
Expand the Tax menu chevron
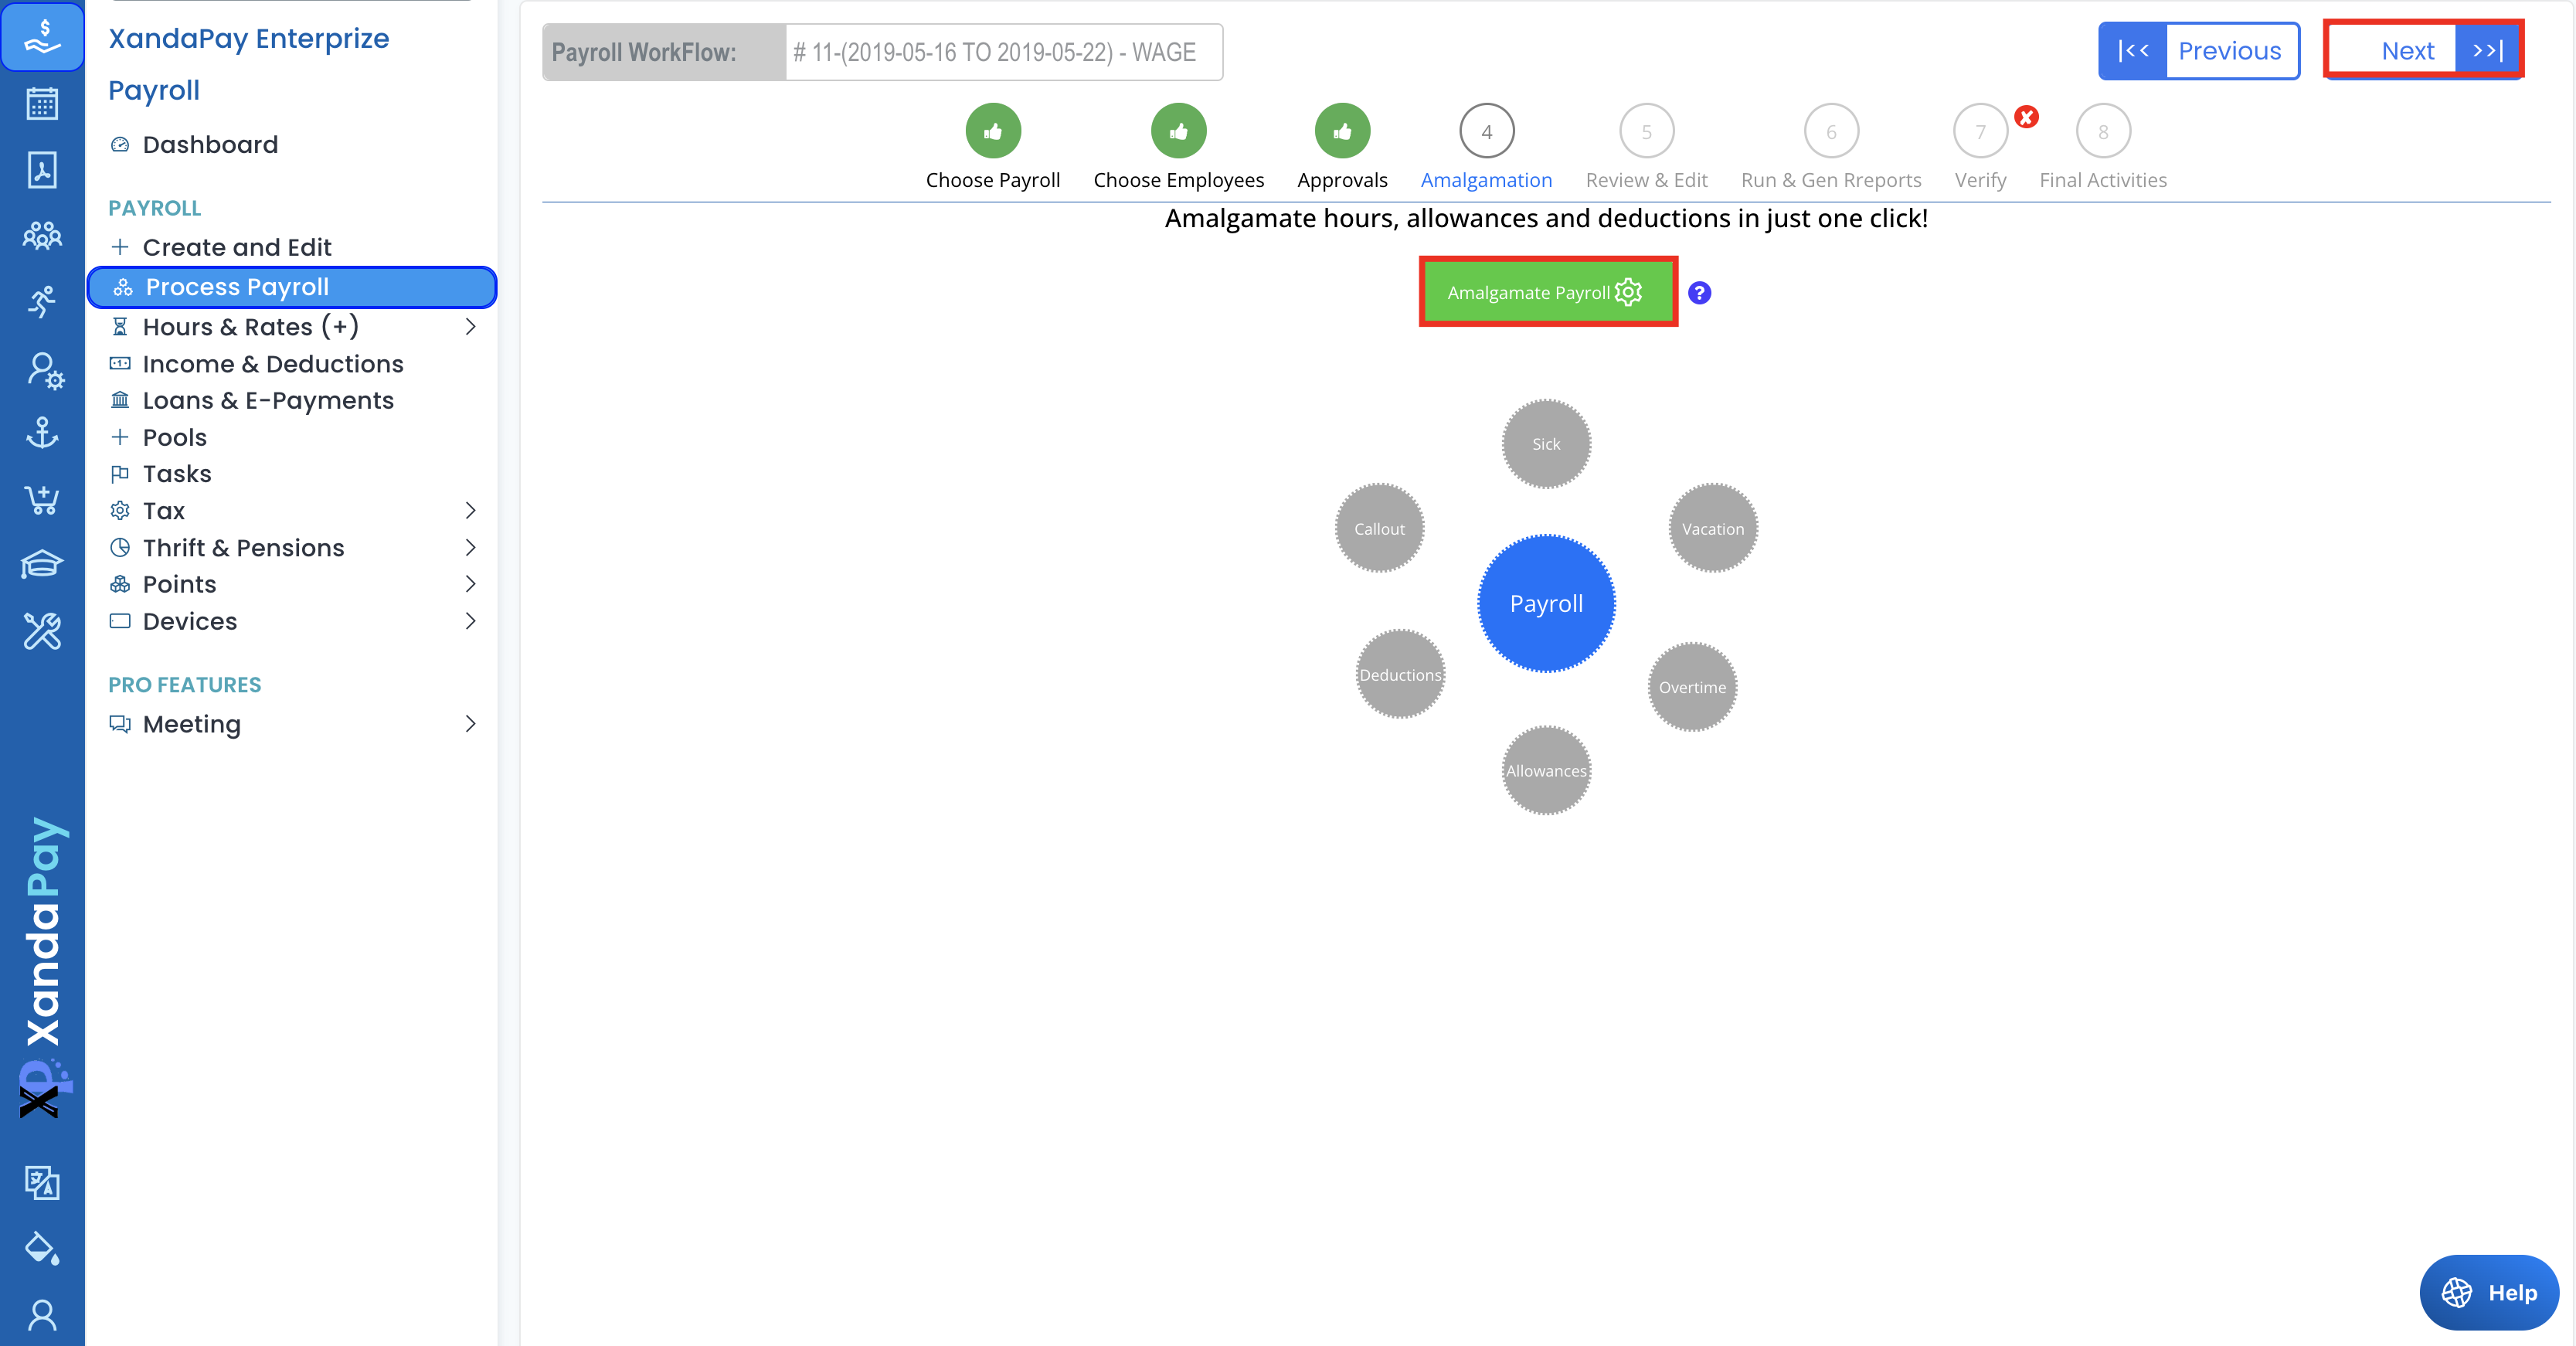(x=470, y=511)
